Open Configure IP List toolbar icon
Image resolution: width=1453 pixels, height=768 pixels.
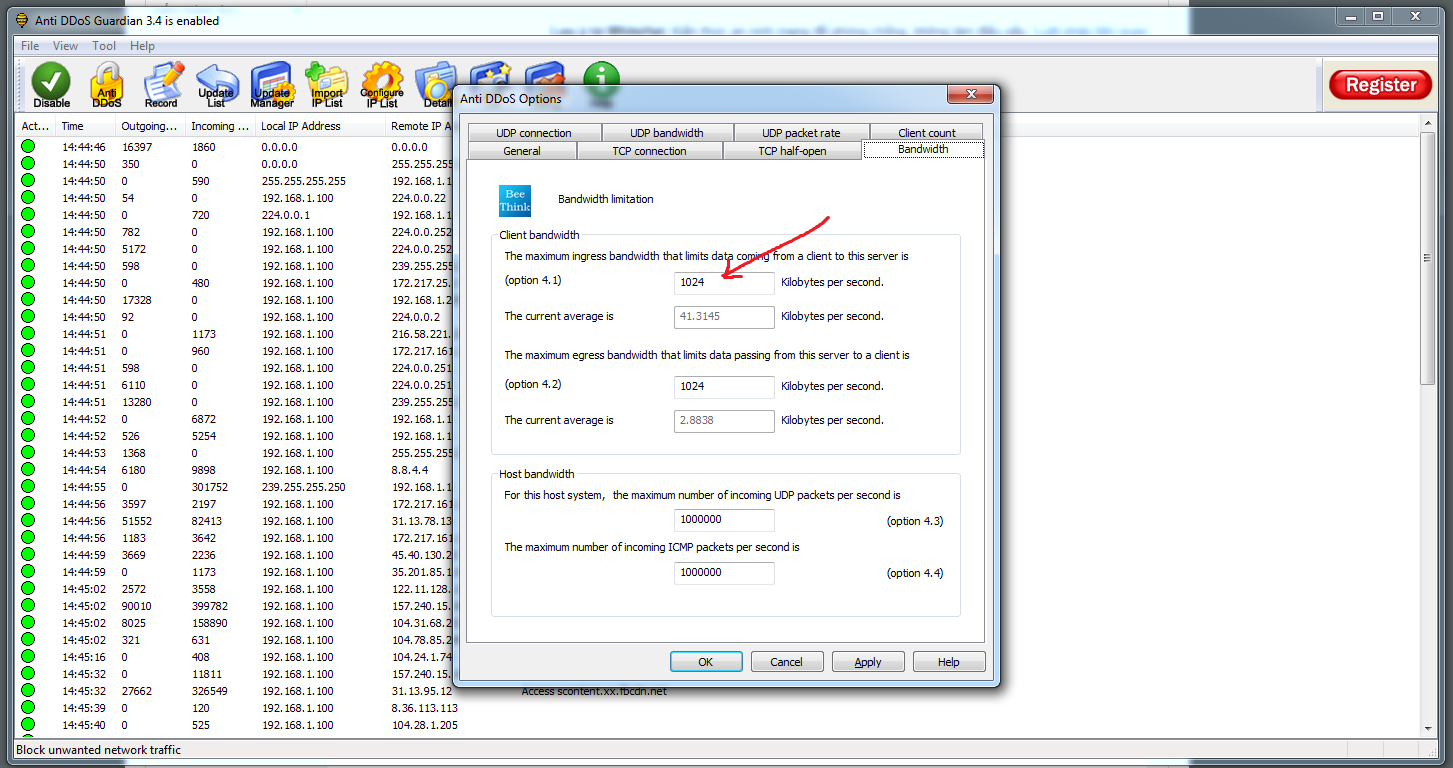[x=382, y=86]
